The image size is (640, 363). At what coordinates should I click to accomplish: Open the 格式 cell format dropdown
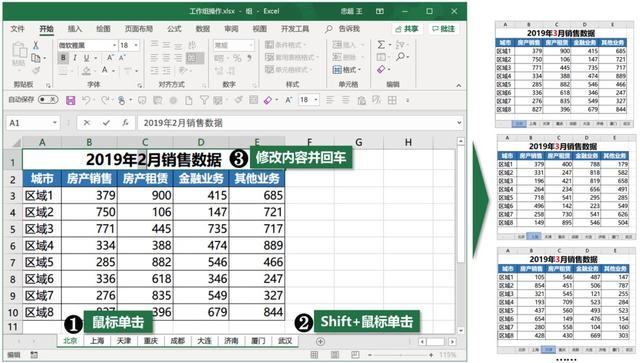tap(347, 70)
